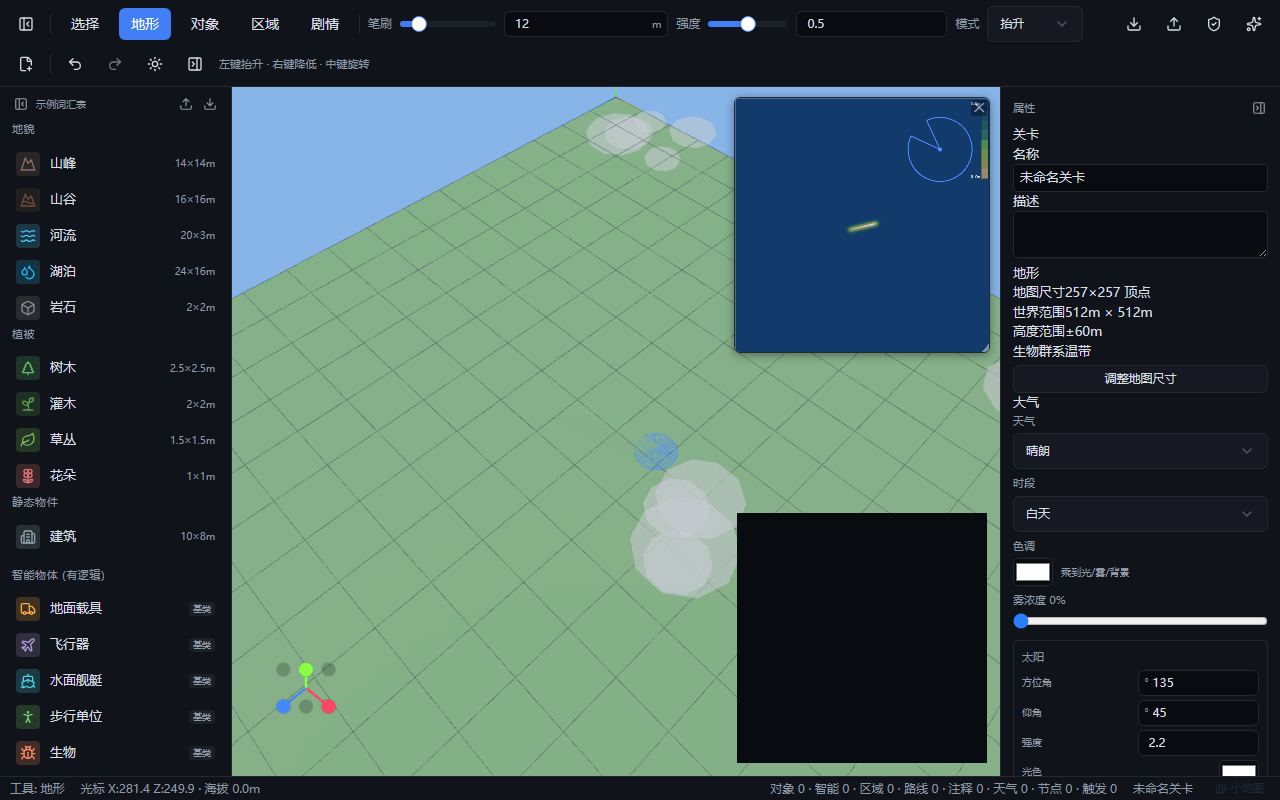Select the 岩石 rock item

coord(116,307)
